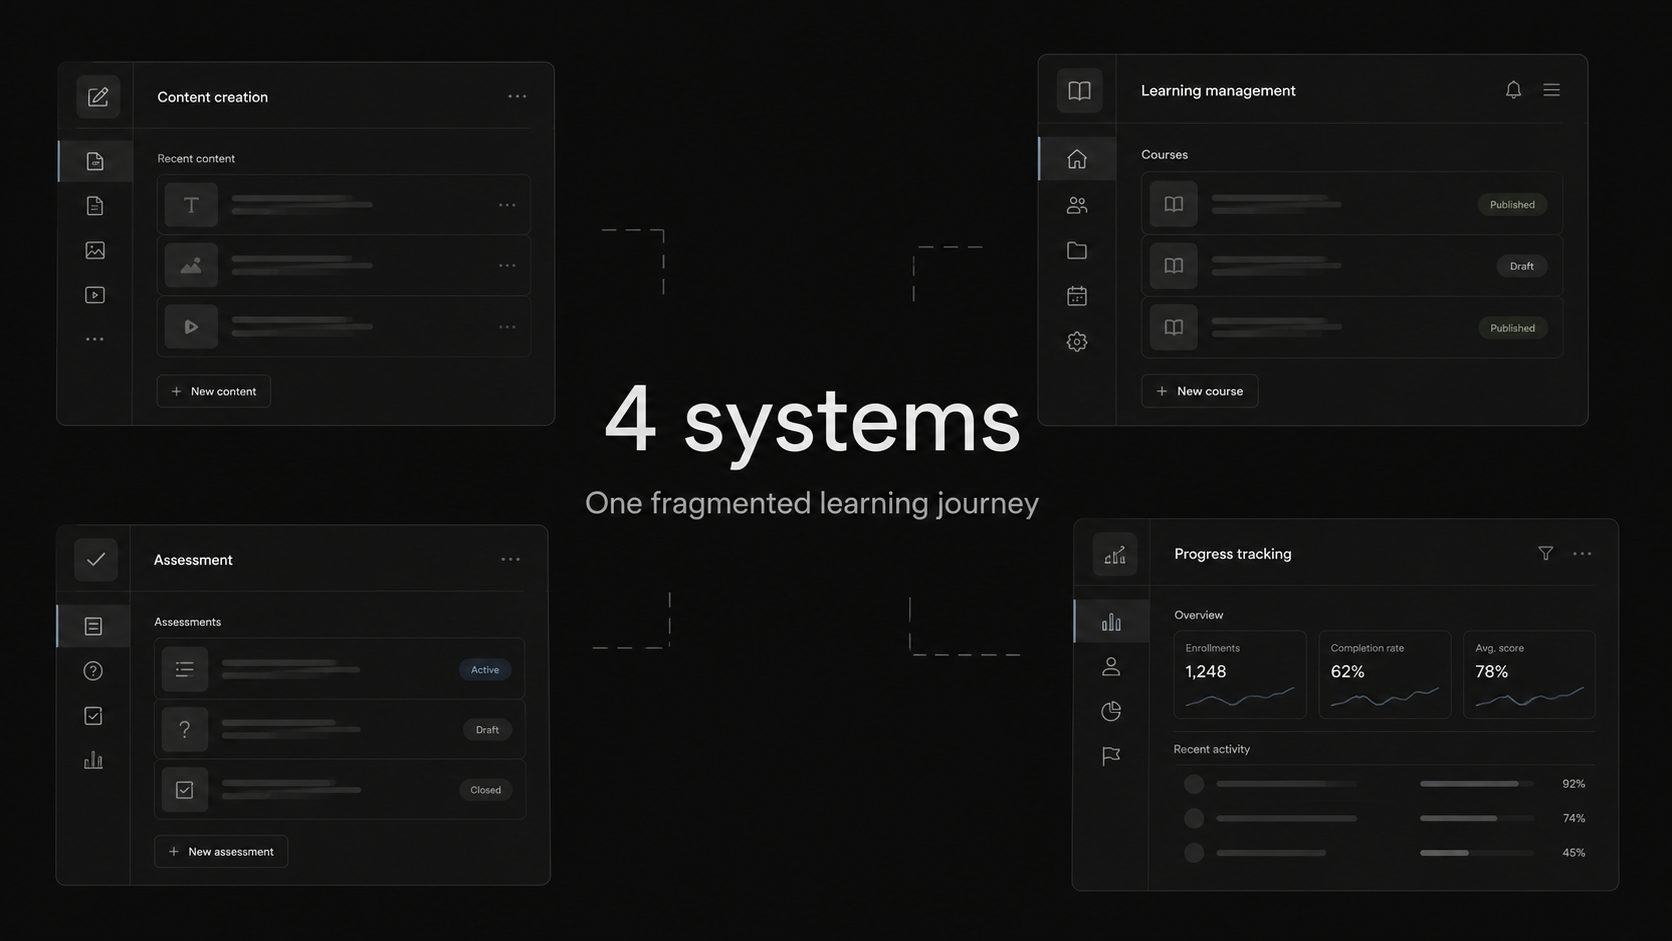This screenshot has width=1672, height=941.
Task: Click the New content button
Action: tap(214, 391)
